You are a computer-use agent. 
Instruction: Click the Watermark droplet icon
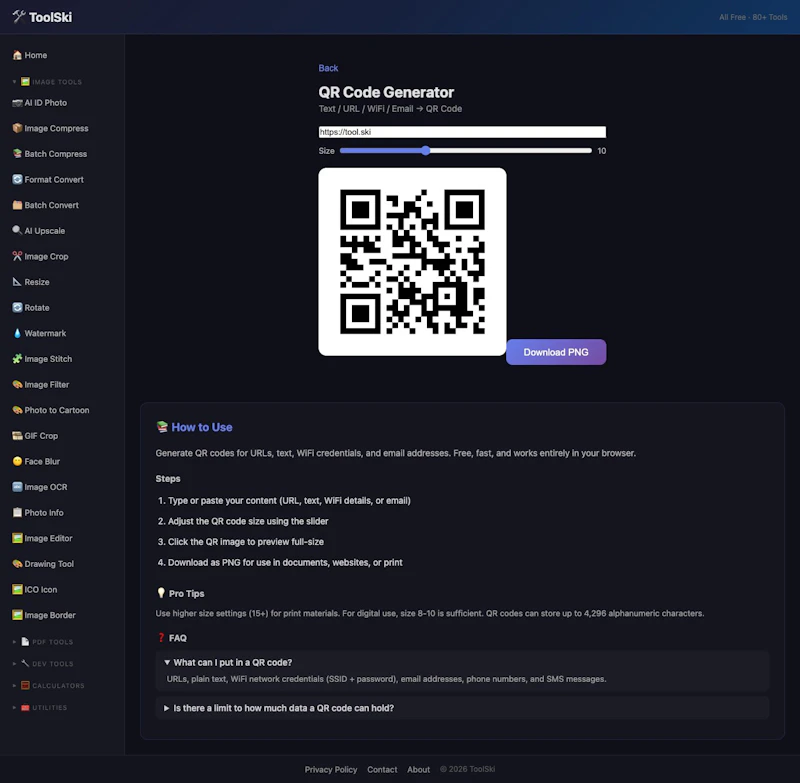(17, 333)
